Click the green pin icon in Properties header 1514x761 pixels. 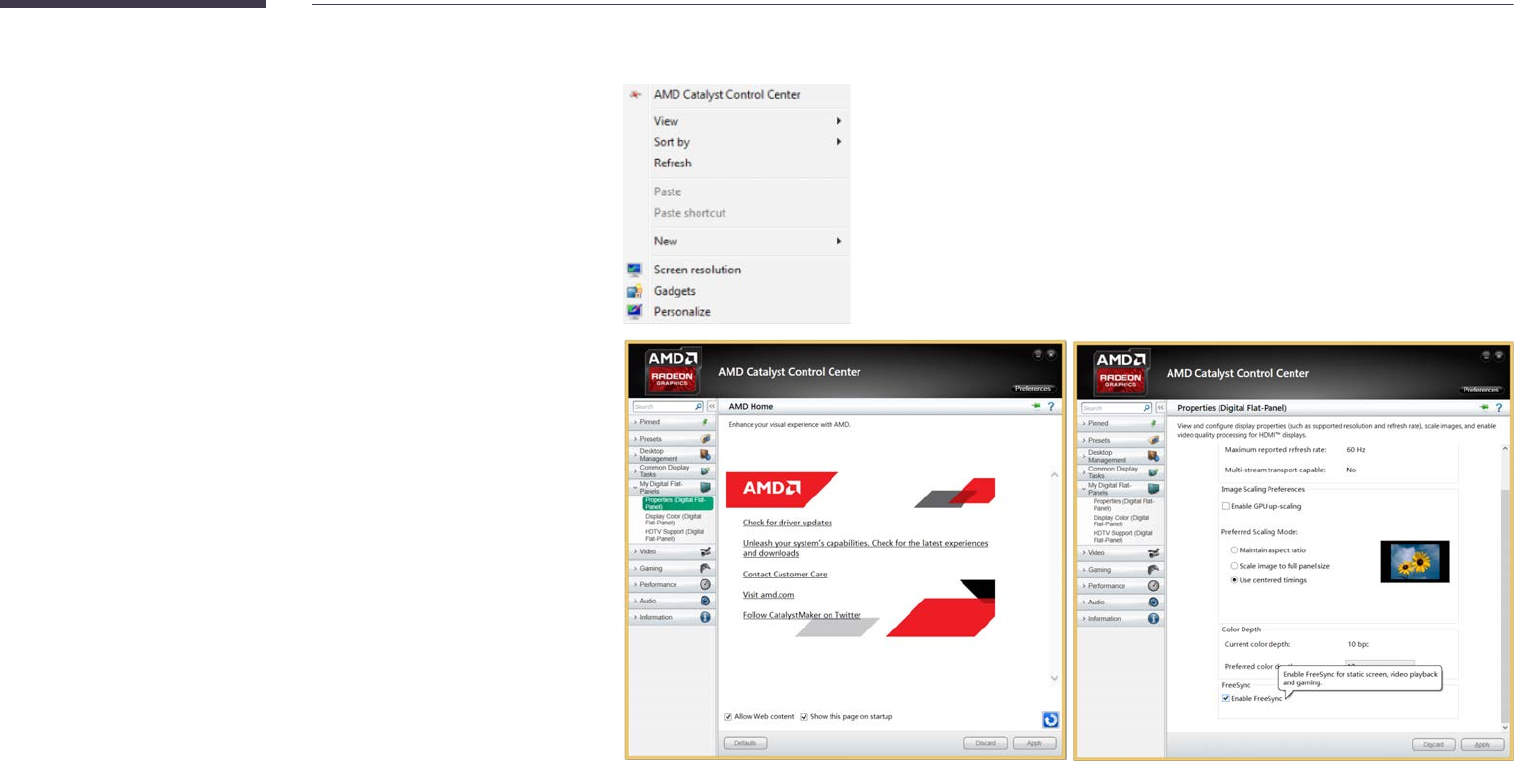pos(1484,407)
